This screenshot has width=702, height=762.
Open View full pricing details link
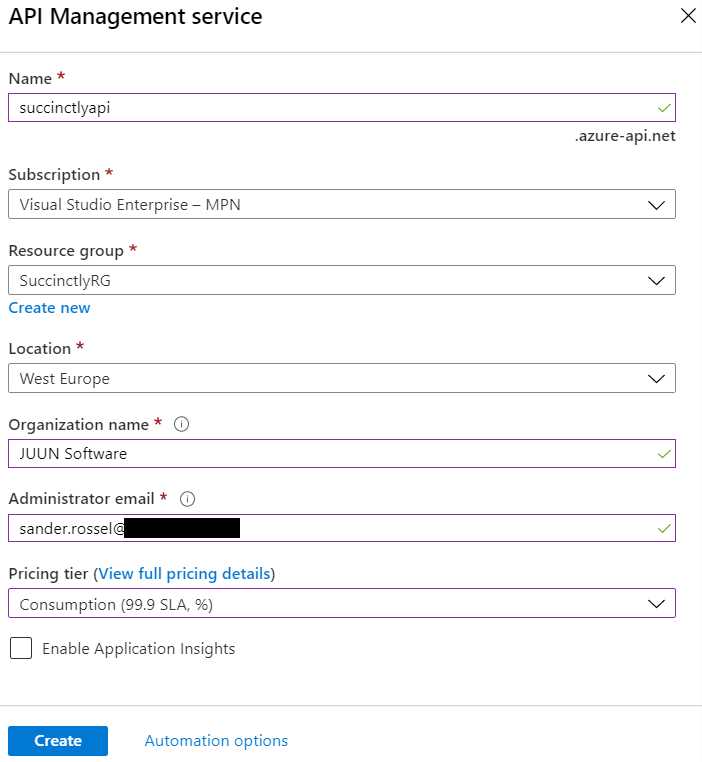(185, 573)
